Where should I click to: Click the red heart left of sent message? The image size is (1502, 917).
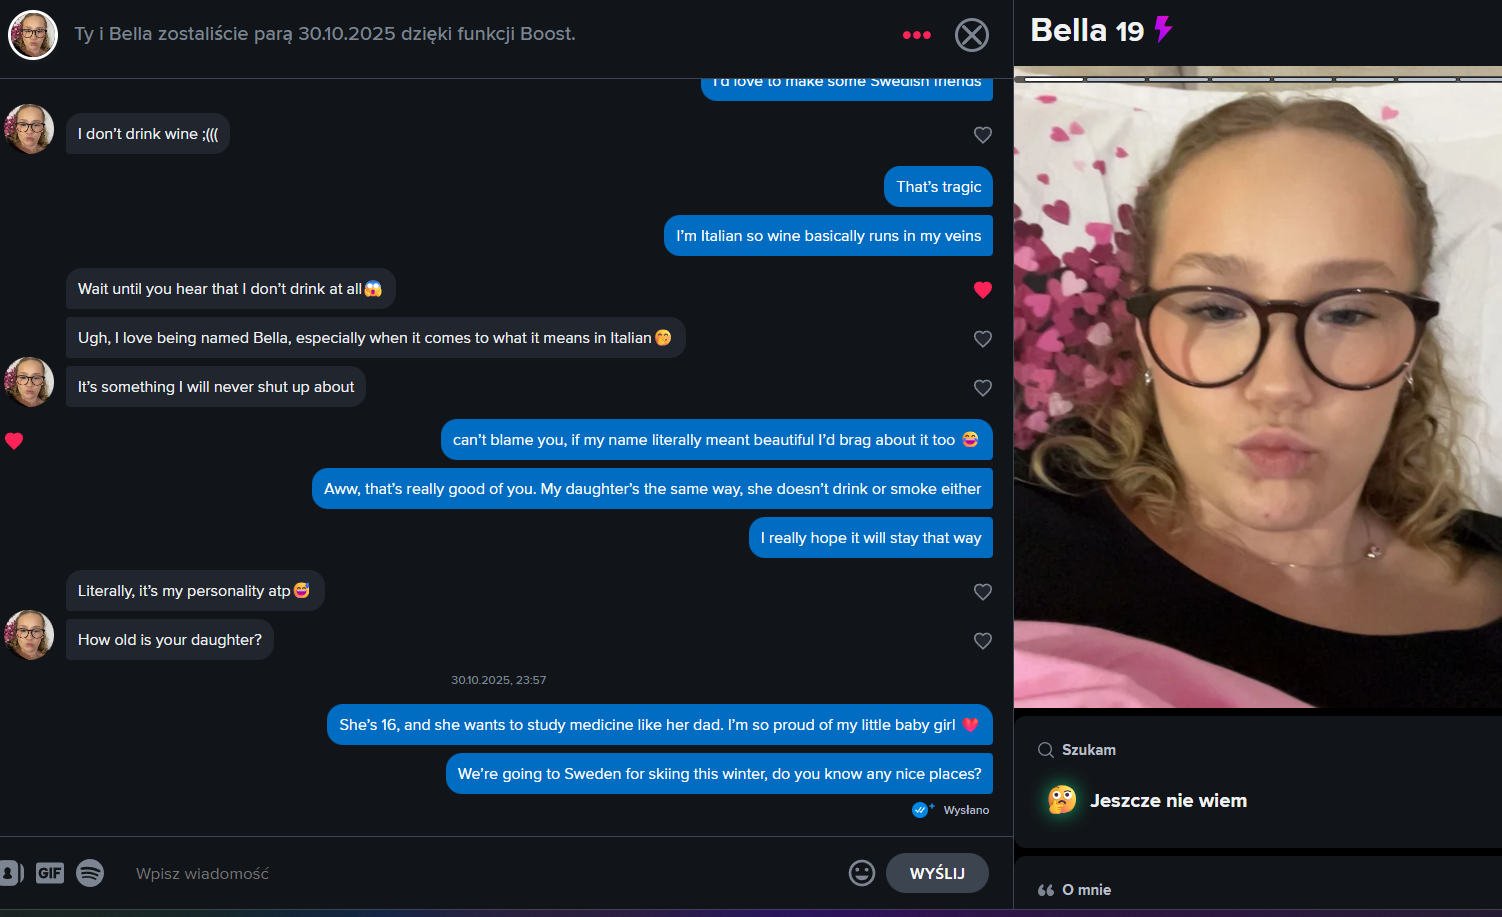pyautogui.click(x=14, y=440)
